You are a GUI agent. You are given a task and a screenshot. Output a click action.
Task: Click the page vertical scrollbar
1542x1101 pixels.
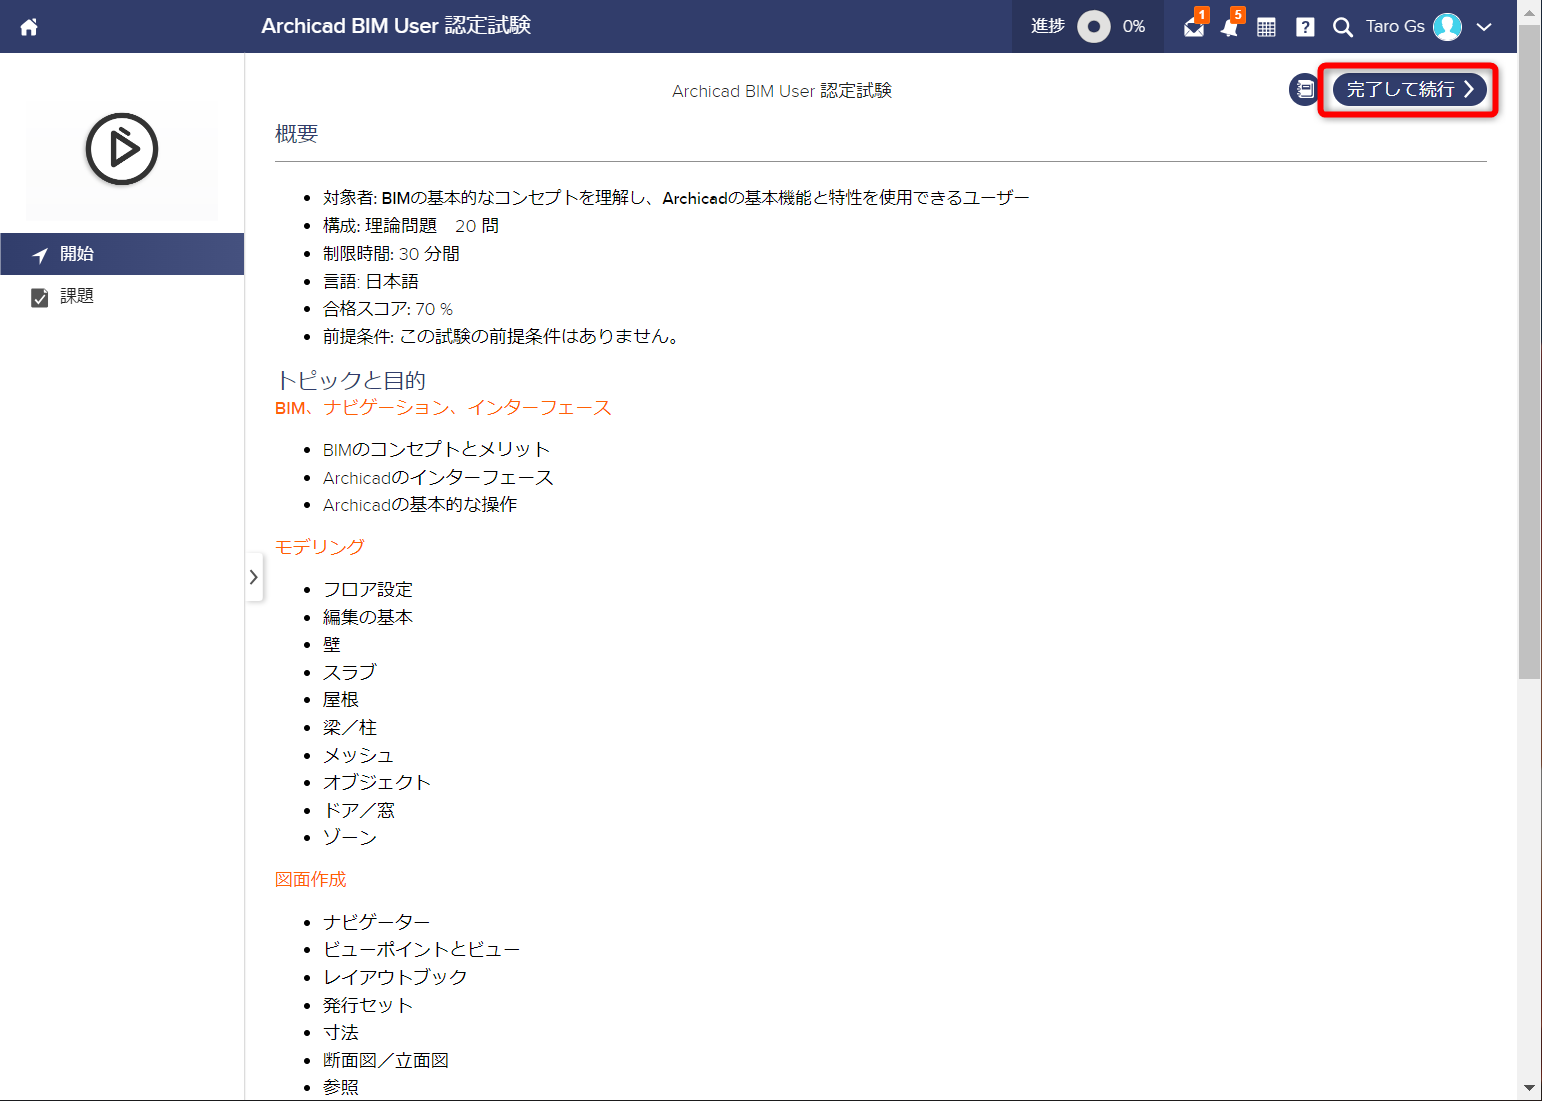[1529, 353]
